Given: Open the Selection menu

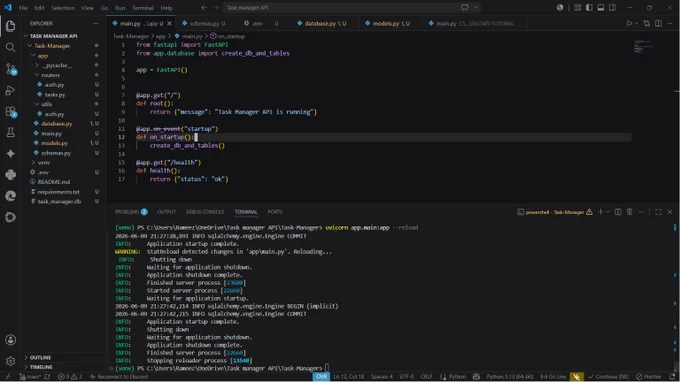Looking at the screenshot, I should 62,7.
